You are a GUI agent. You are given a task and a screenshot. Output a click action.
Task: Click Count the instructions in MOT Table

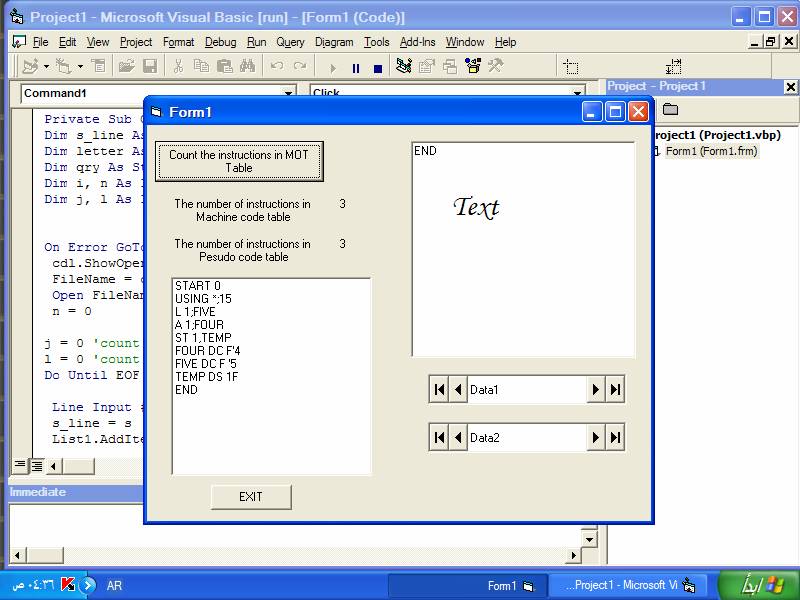click(239, 161)
